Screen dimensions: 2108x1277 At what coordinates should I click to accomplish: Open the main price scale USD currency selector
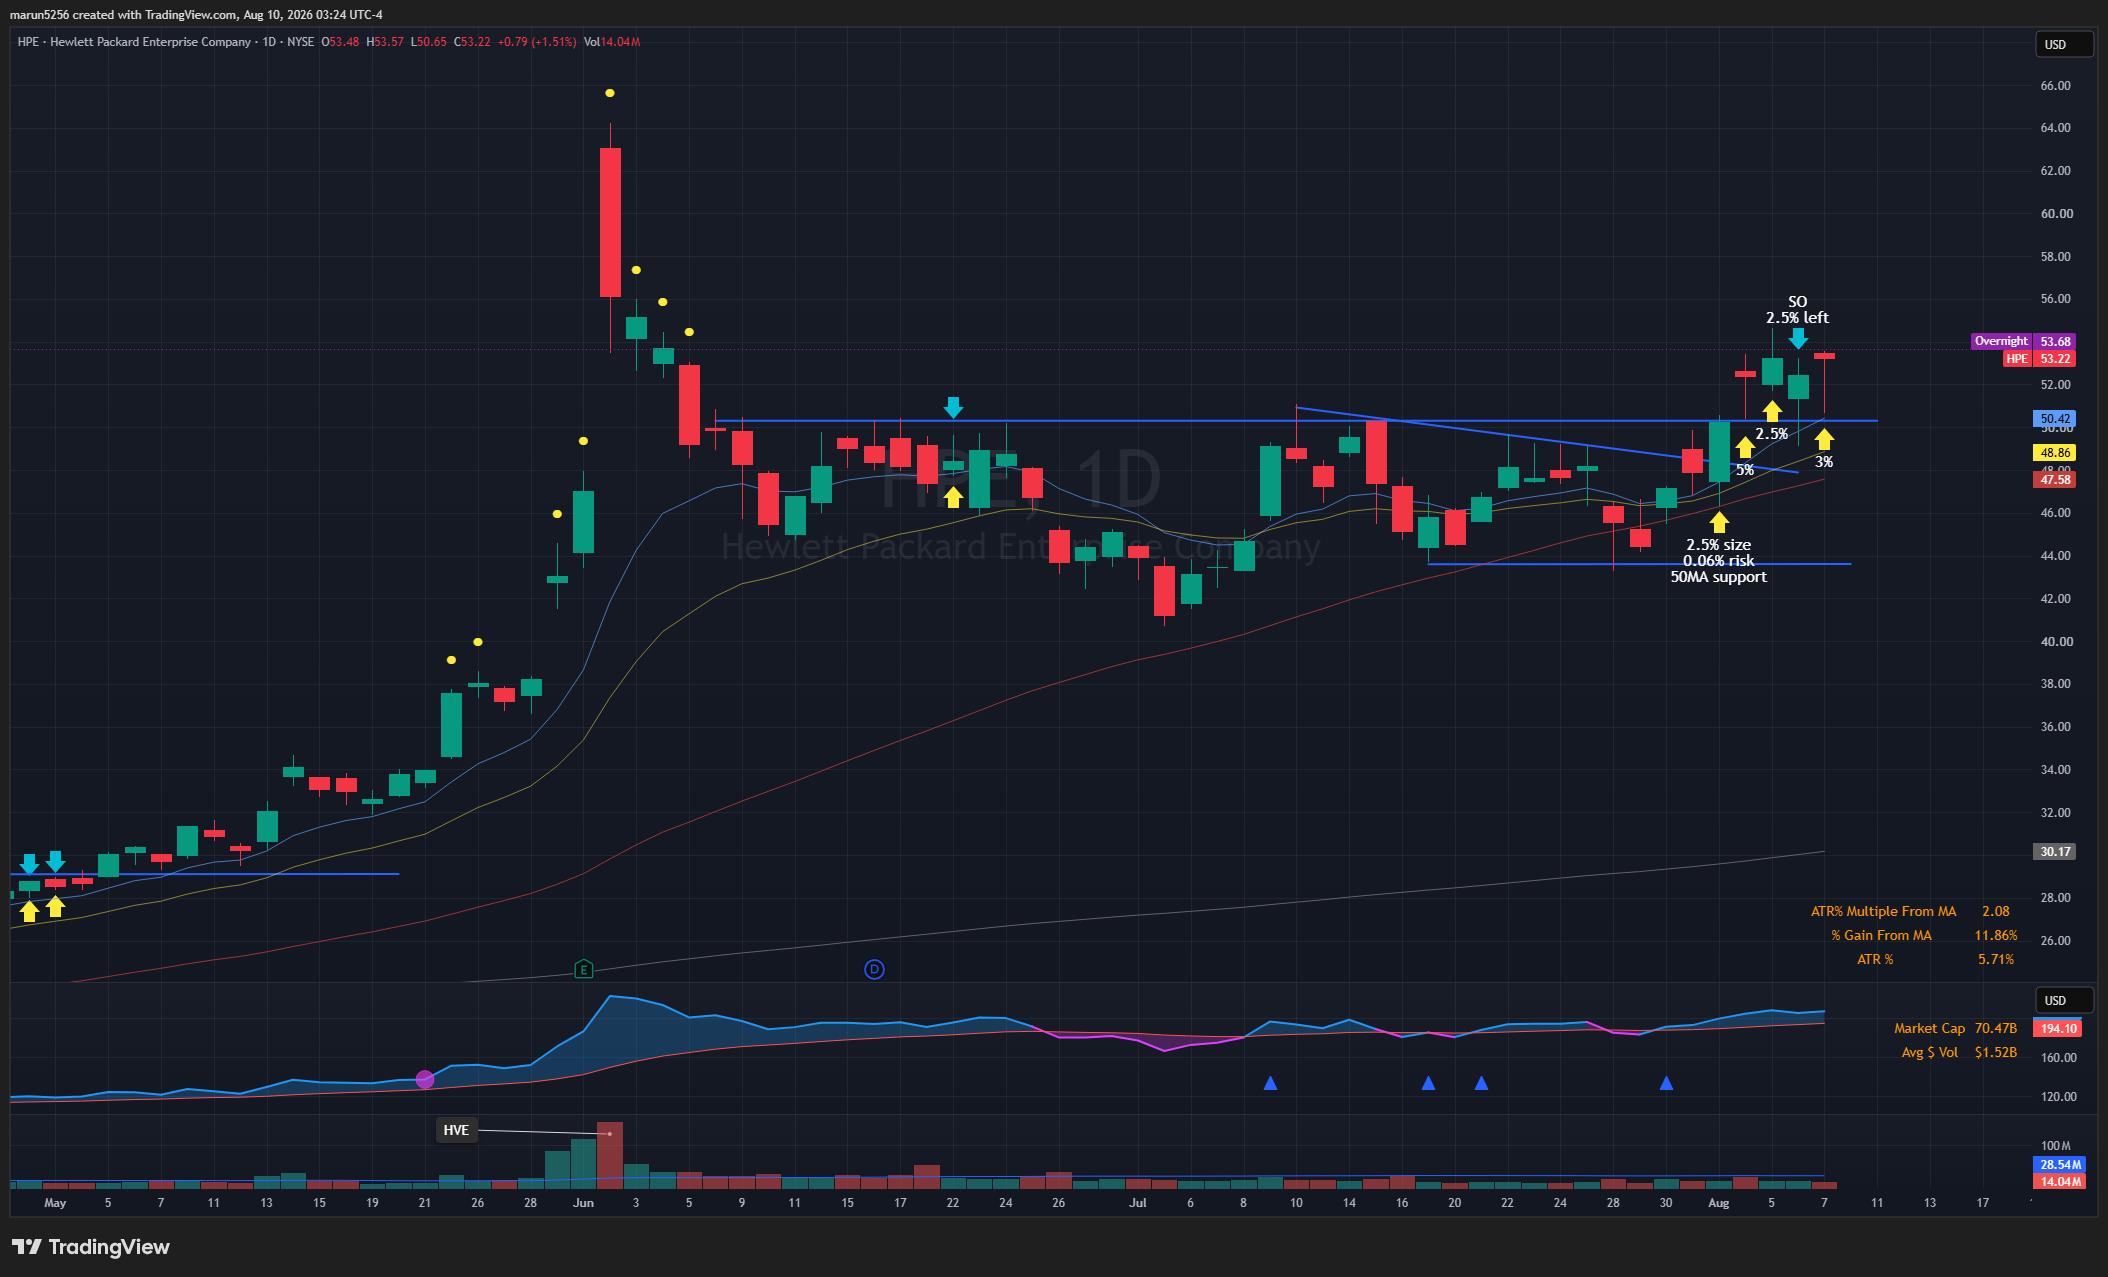pos(2064,44)
